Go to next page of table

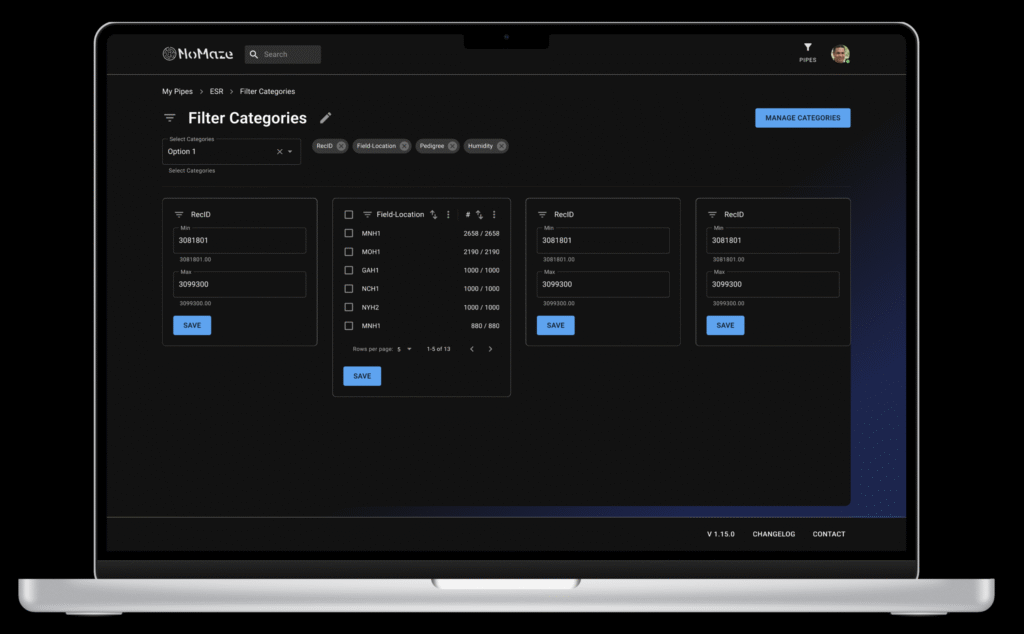[x=490, y=349]
